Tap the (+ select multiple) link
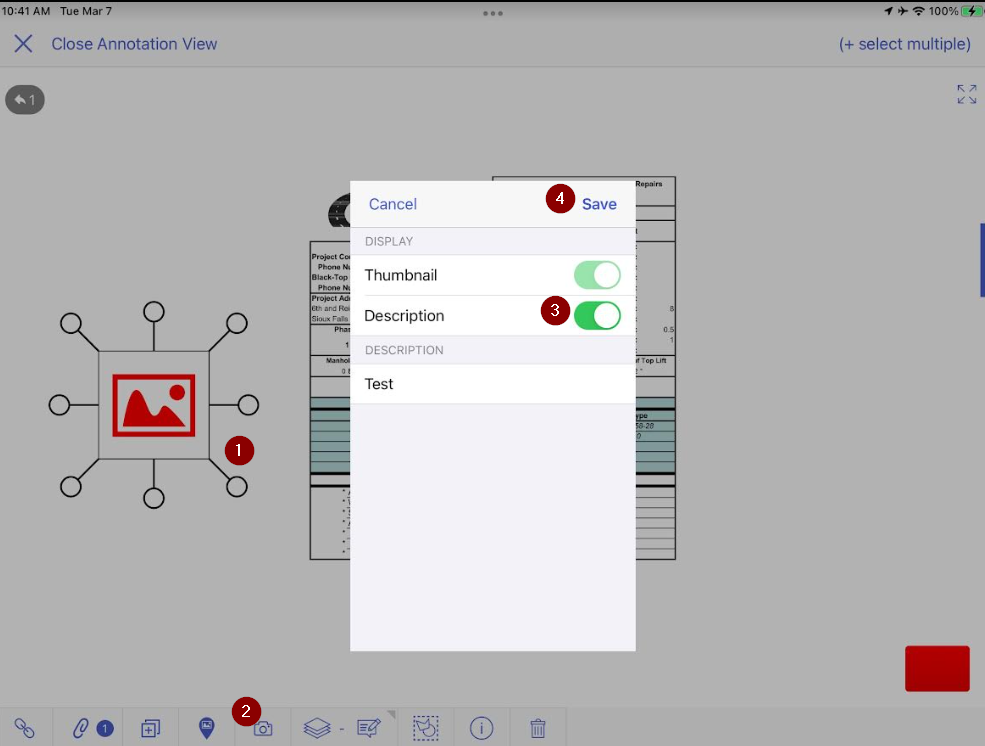 905,44
